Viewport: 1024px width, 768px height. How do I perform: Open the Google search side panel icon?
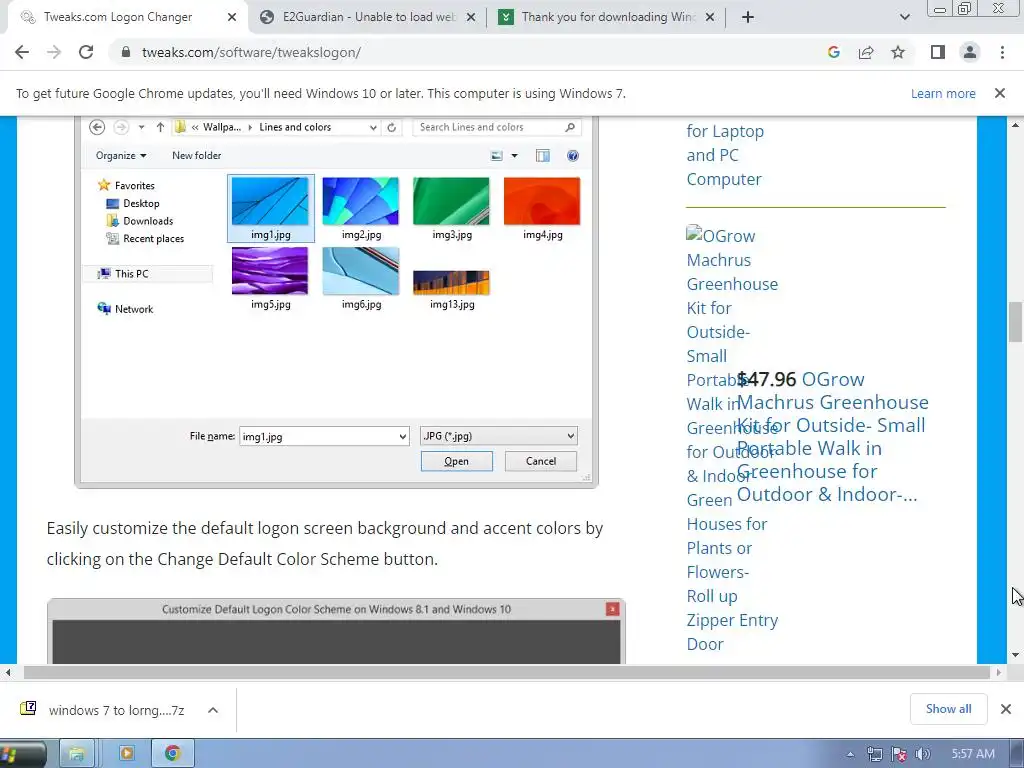pyautogui.click(x=833, y=52)
